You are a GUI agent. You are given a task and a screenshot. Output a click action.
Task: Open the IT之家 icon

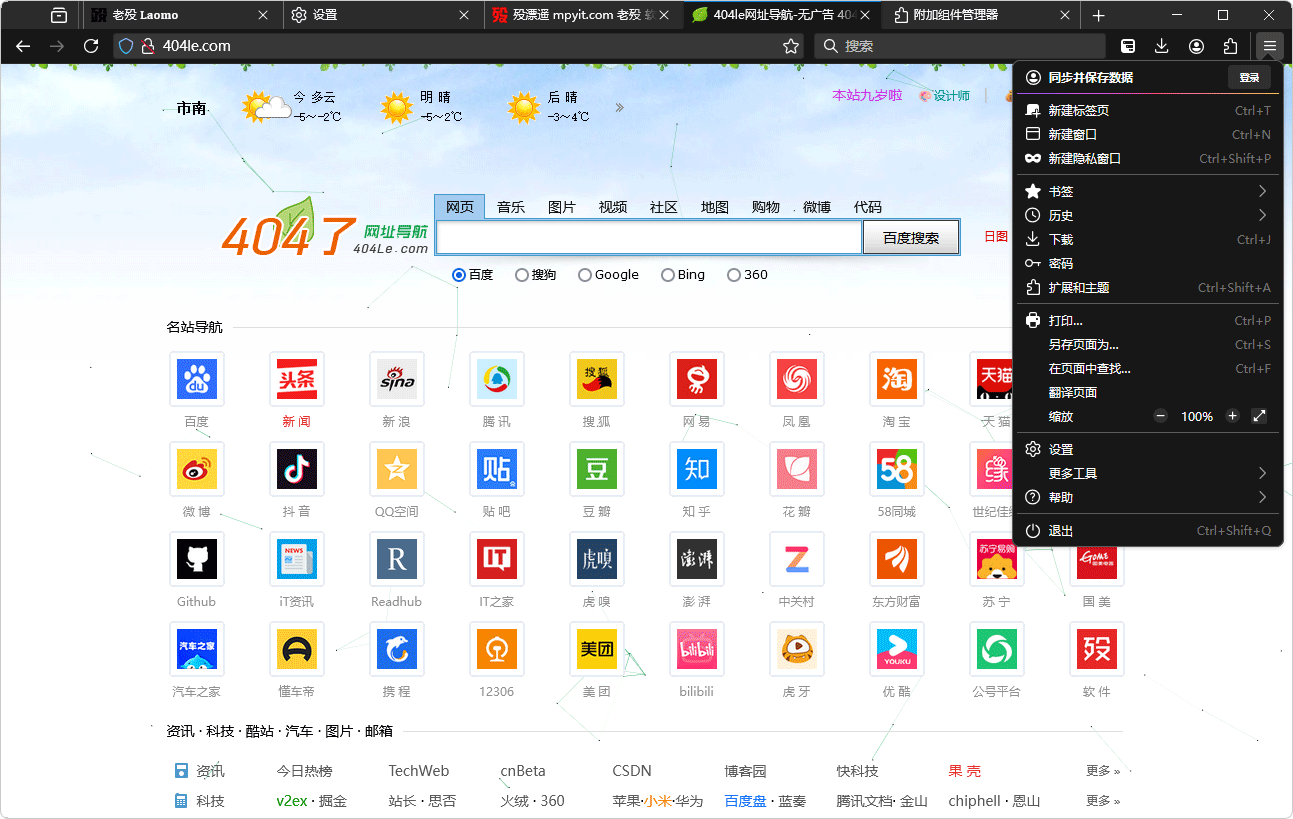[497, 559]
